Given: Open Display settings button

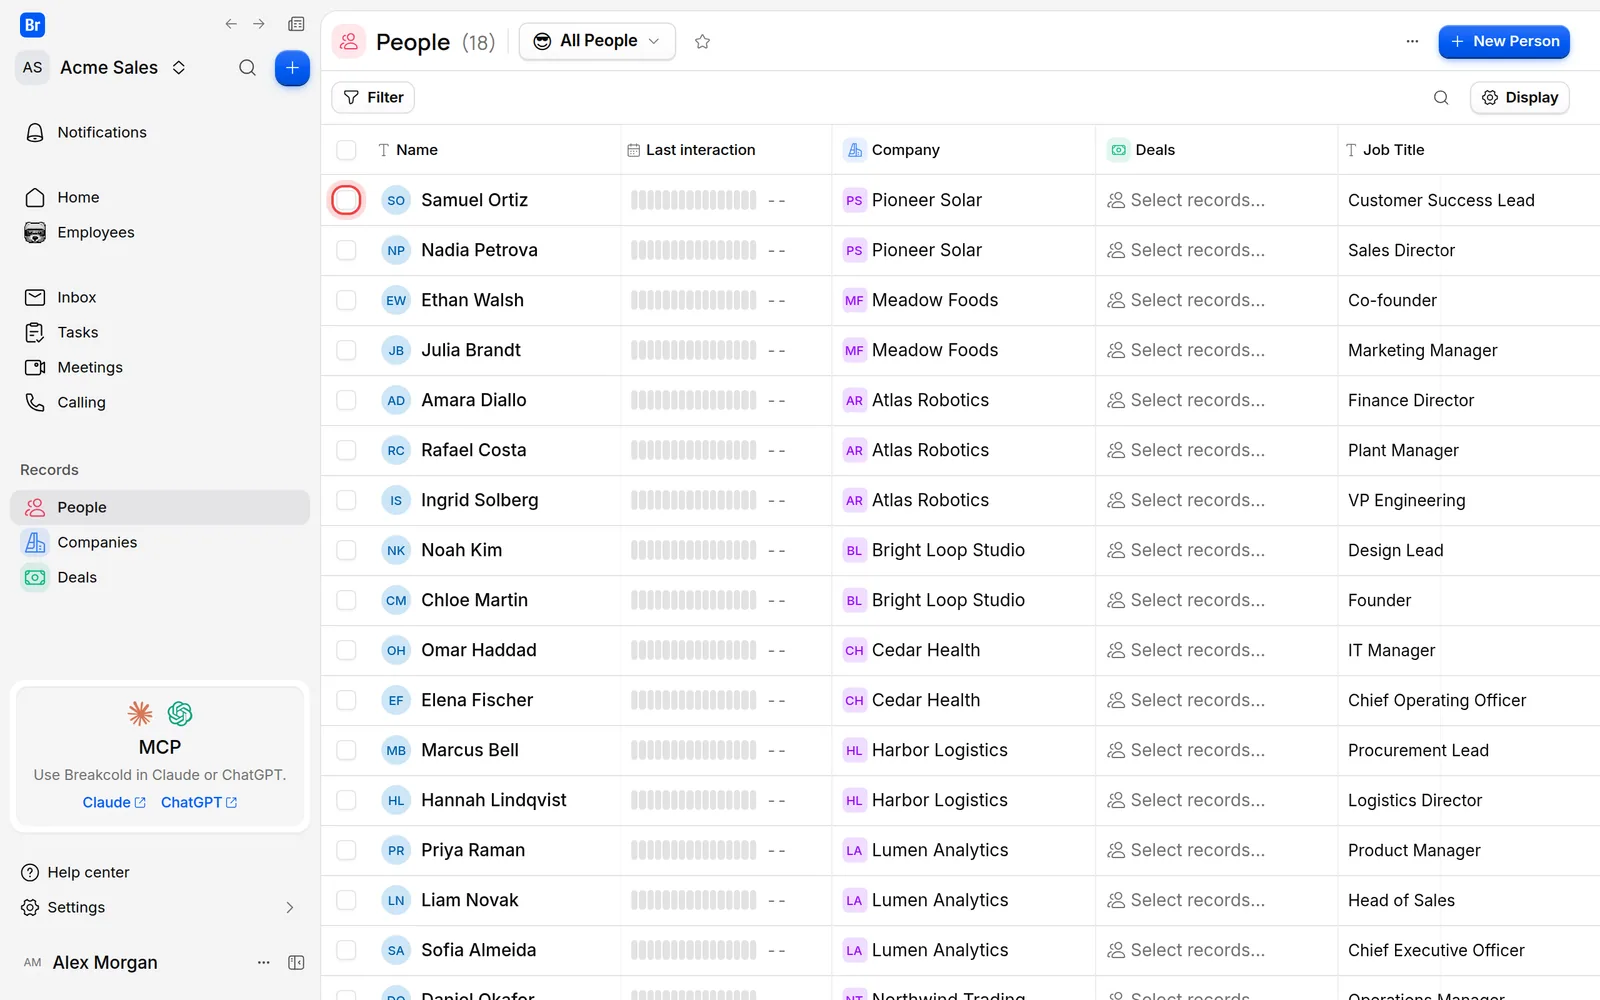Looking at the screenshot, I should click(1520, 97).
